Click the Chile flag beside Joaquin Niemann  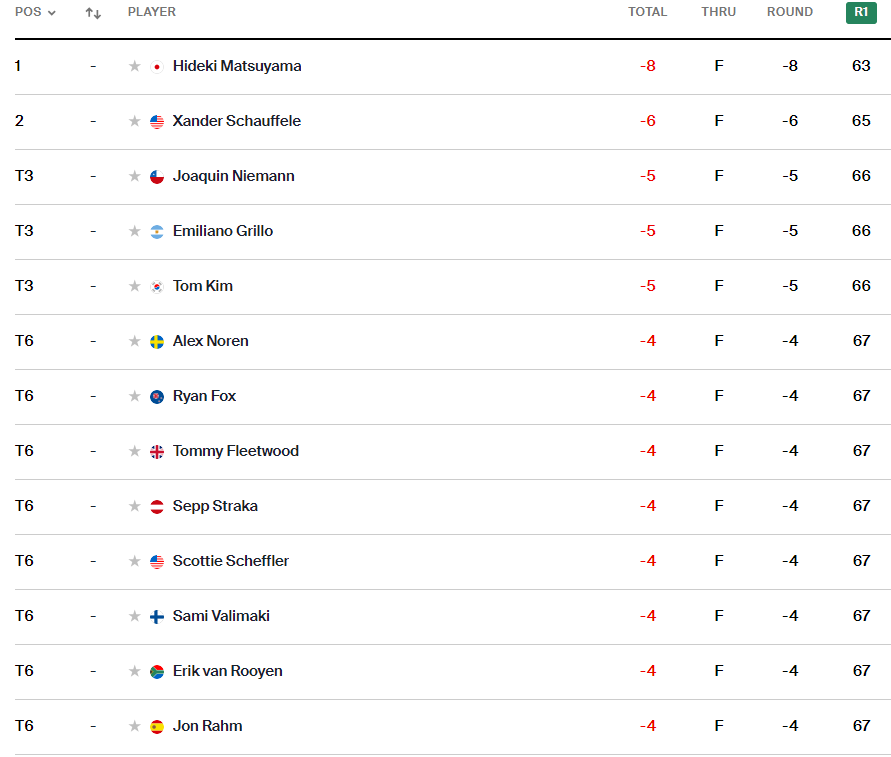[157, 177]
